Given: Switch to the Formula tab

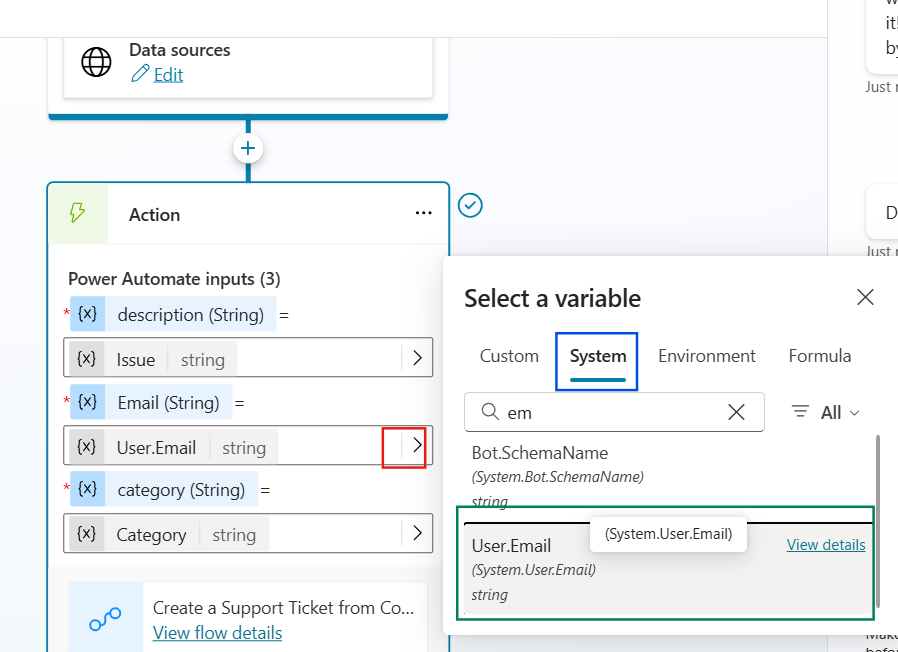Looking at the screenshot, I should click(x=820, y=356).
